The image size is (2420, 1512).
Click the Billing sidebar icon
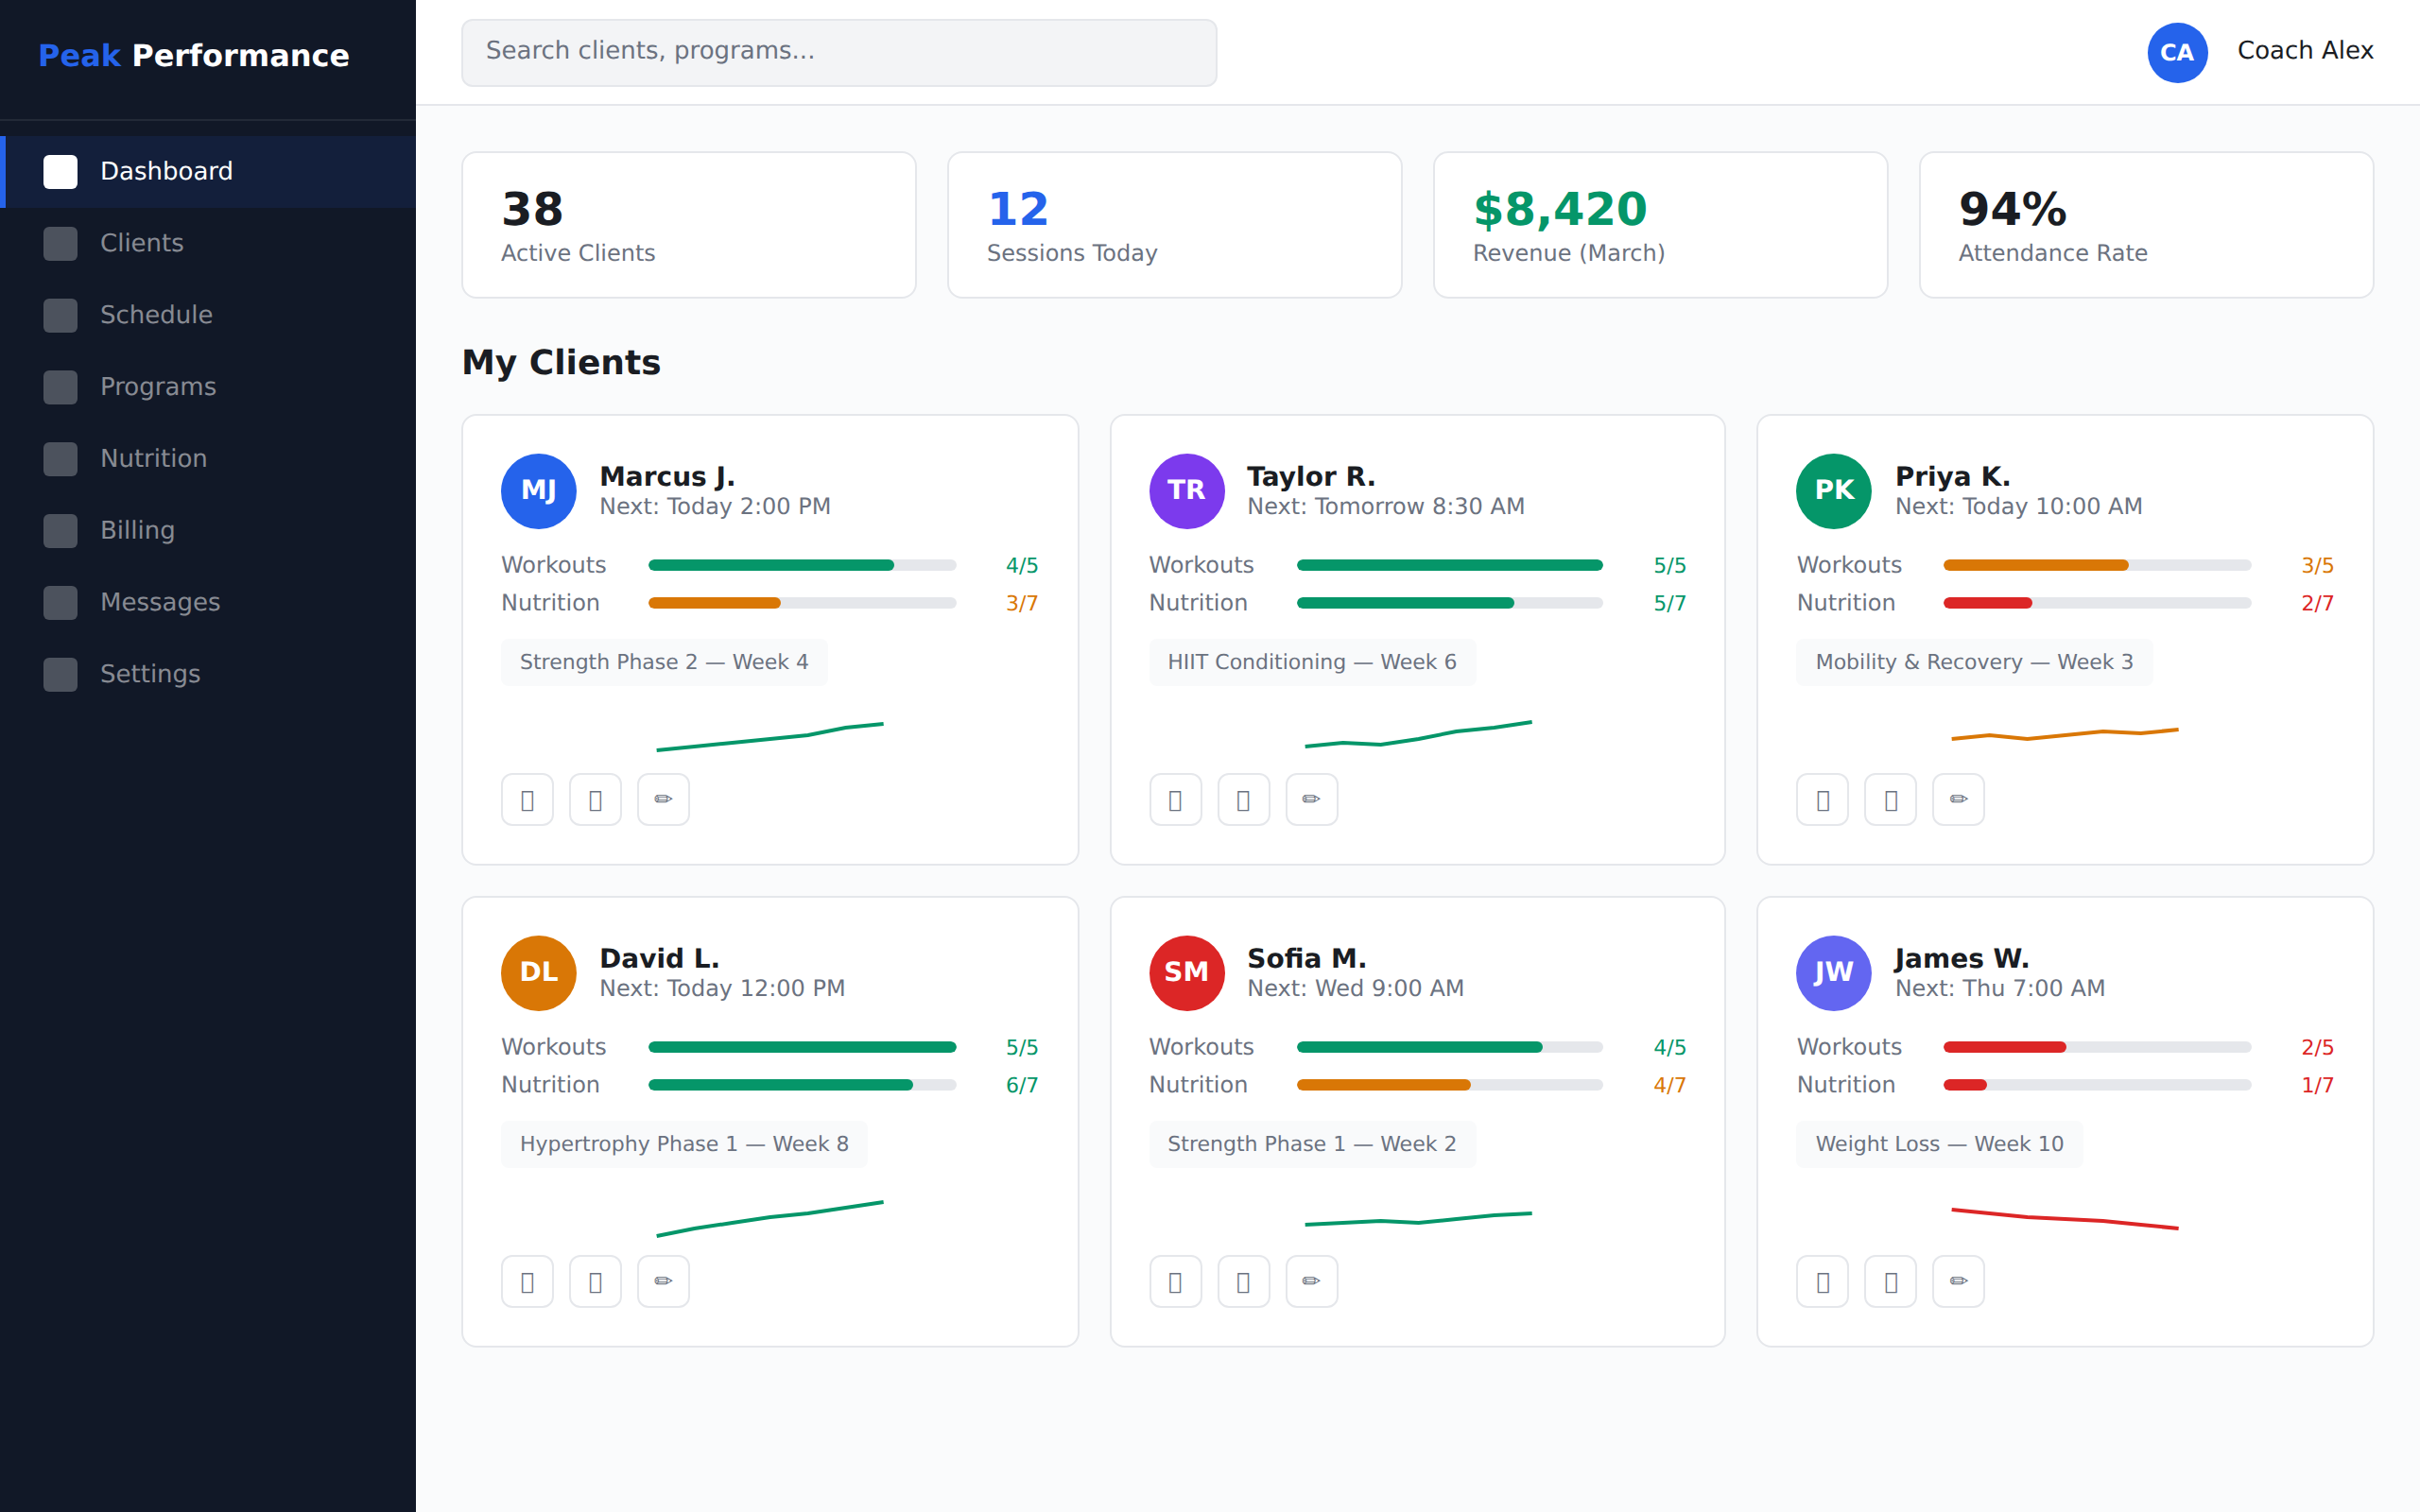coord(60,530)
